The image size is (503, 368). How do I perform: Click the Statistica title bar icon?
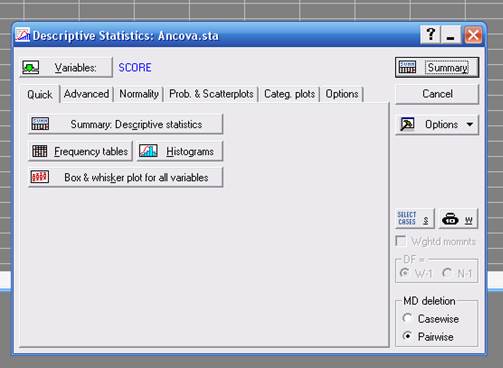[22, 35]
